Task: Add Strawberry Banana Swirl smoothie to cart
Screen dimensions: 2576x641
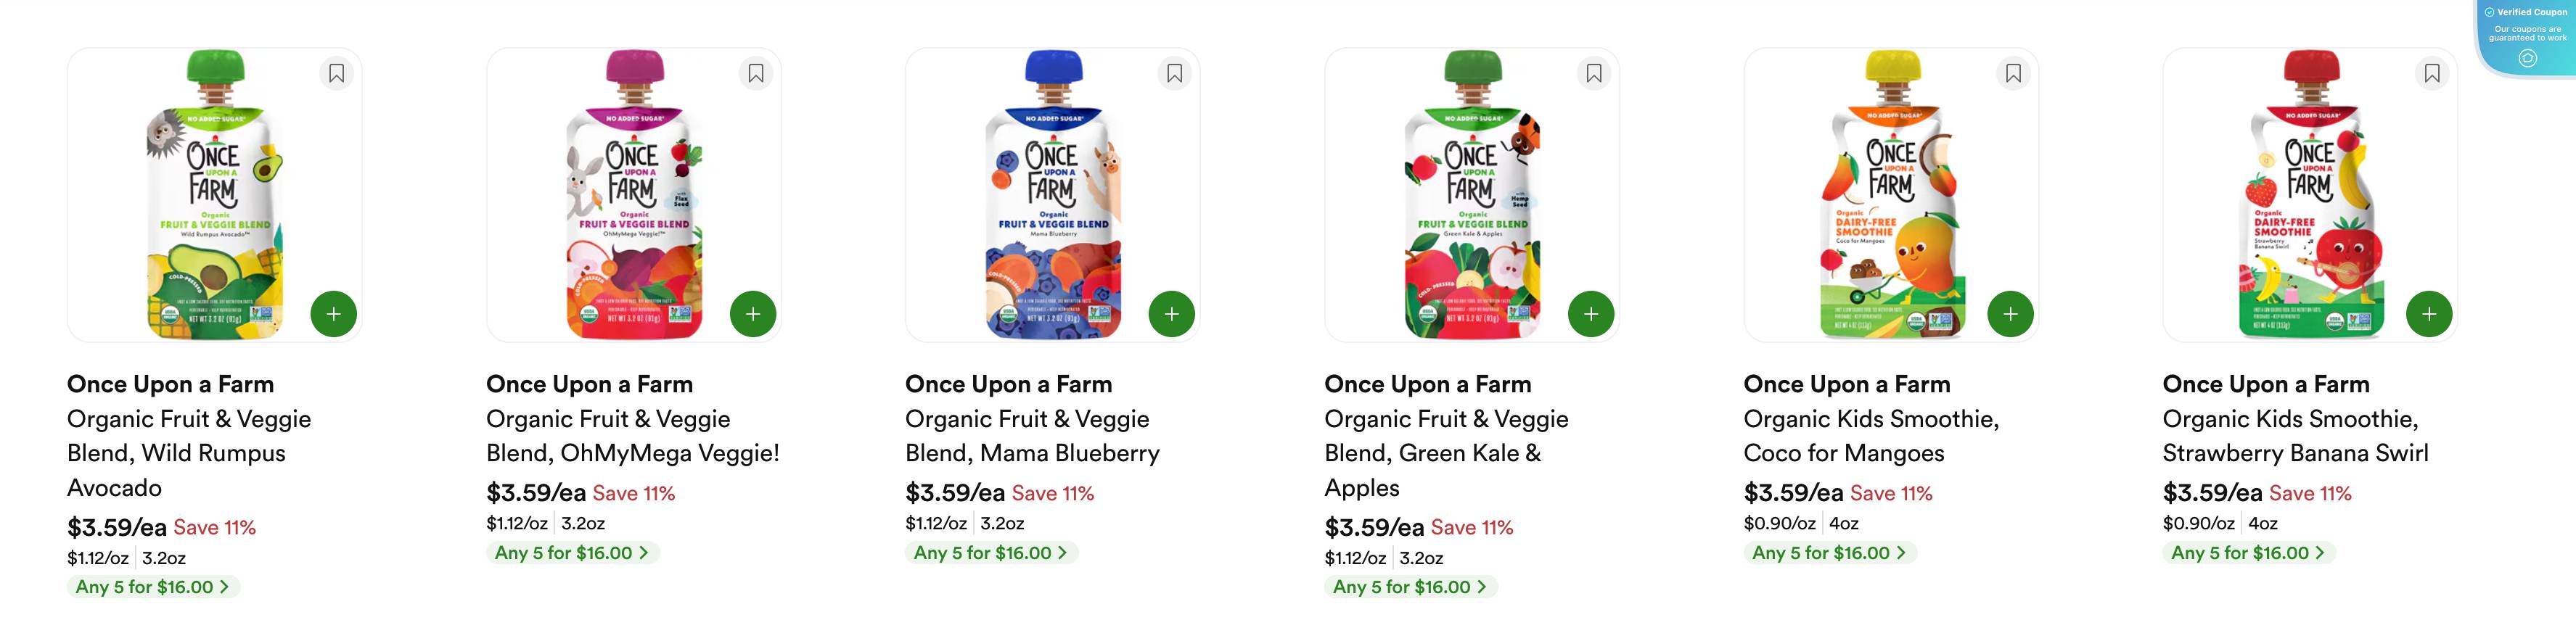Action: tap(2428, 313)
